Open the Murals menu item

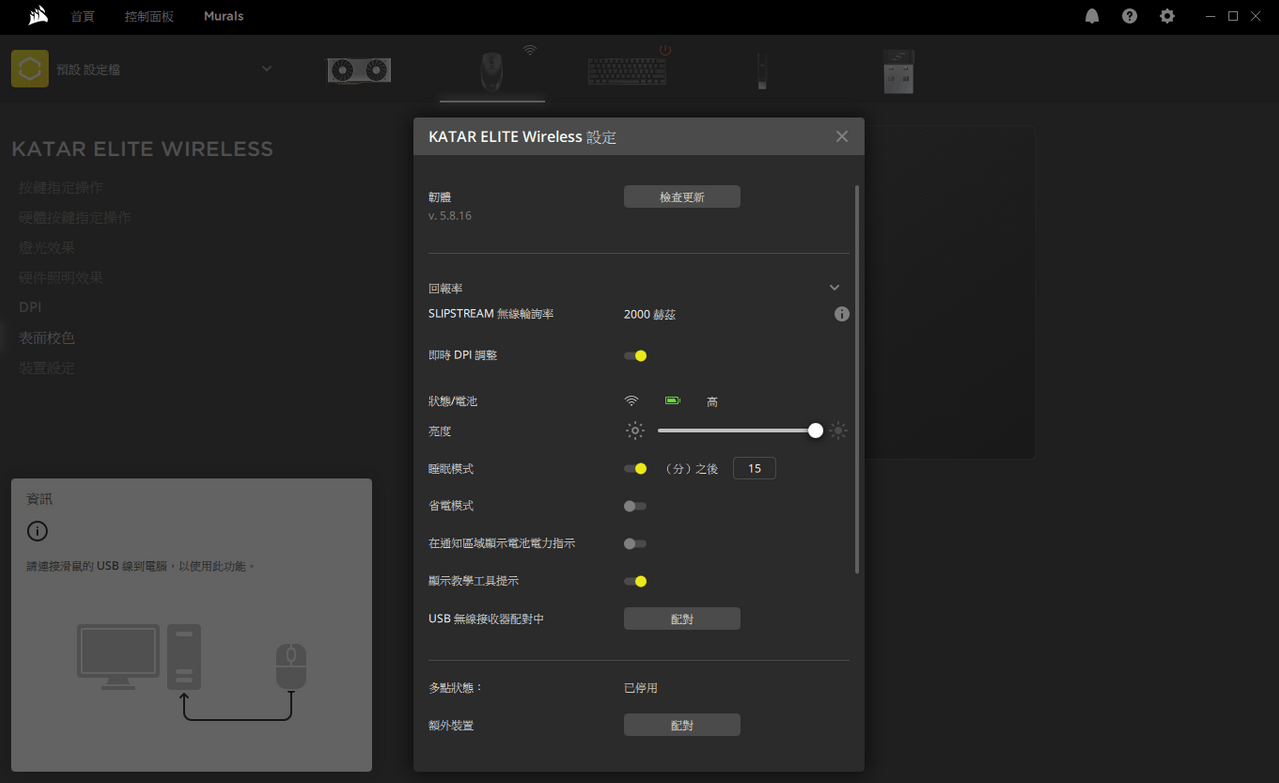click(223, 16)
